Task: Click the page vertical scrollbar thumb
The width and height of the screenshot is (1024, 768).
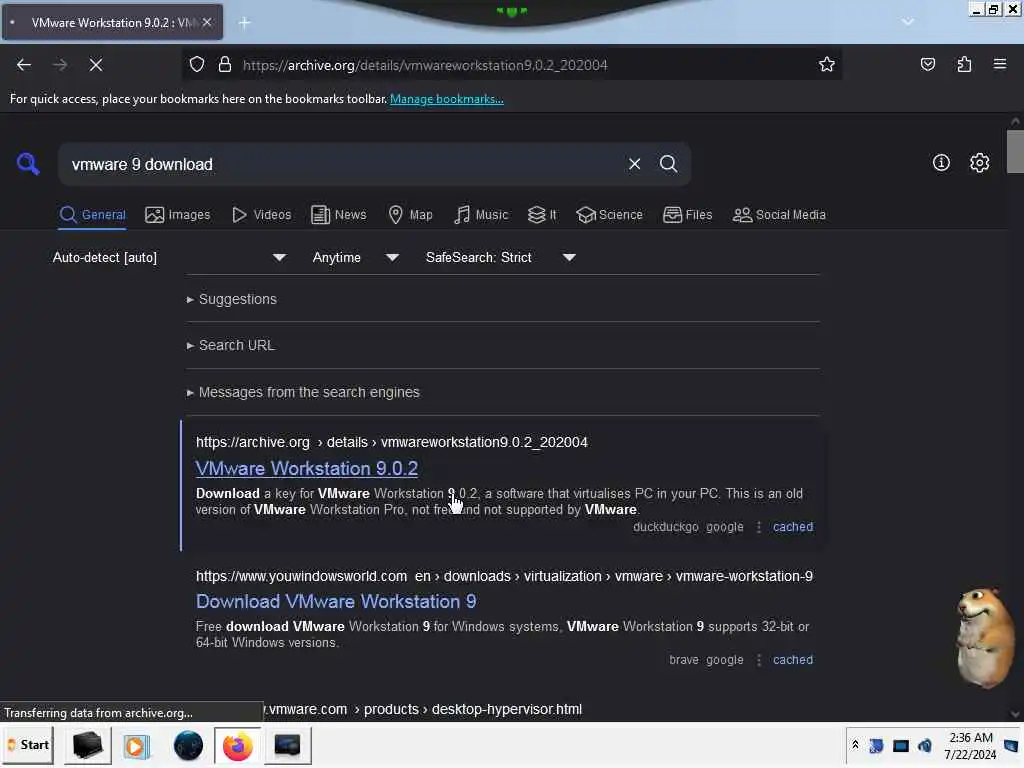Action: point(1015,152)
